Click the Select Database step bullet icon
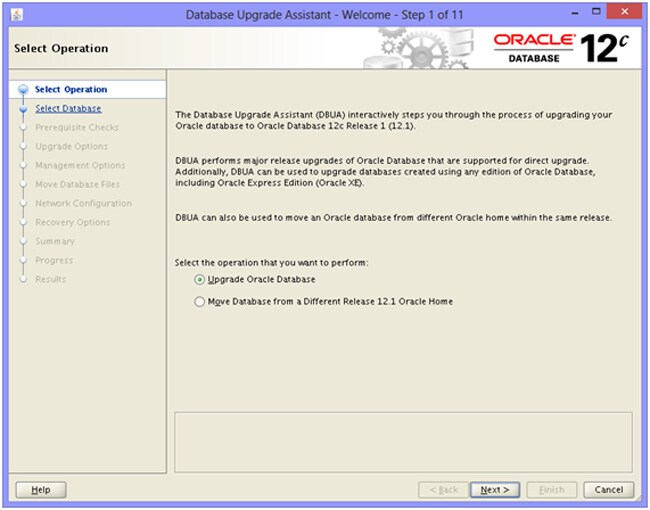650x510 pixels. (x=23, y=109)
